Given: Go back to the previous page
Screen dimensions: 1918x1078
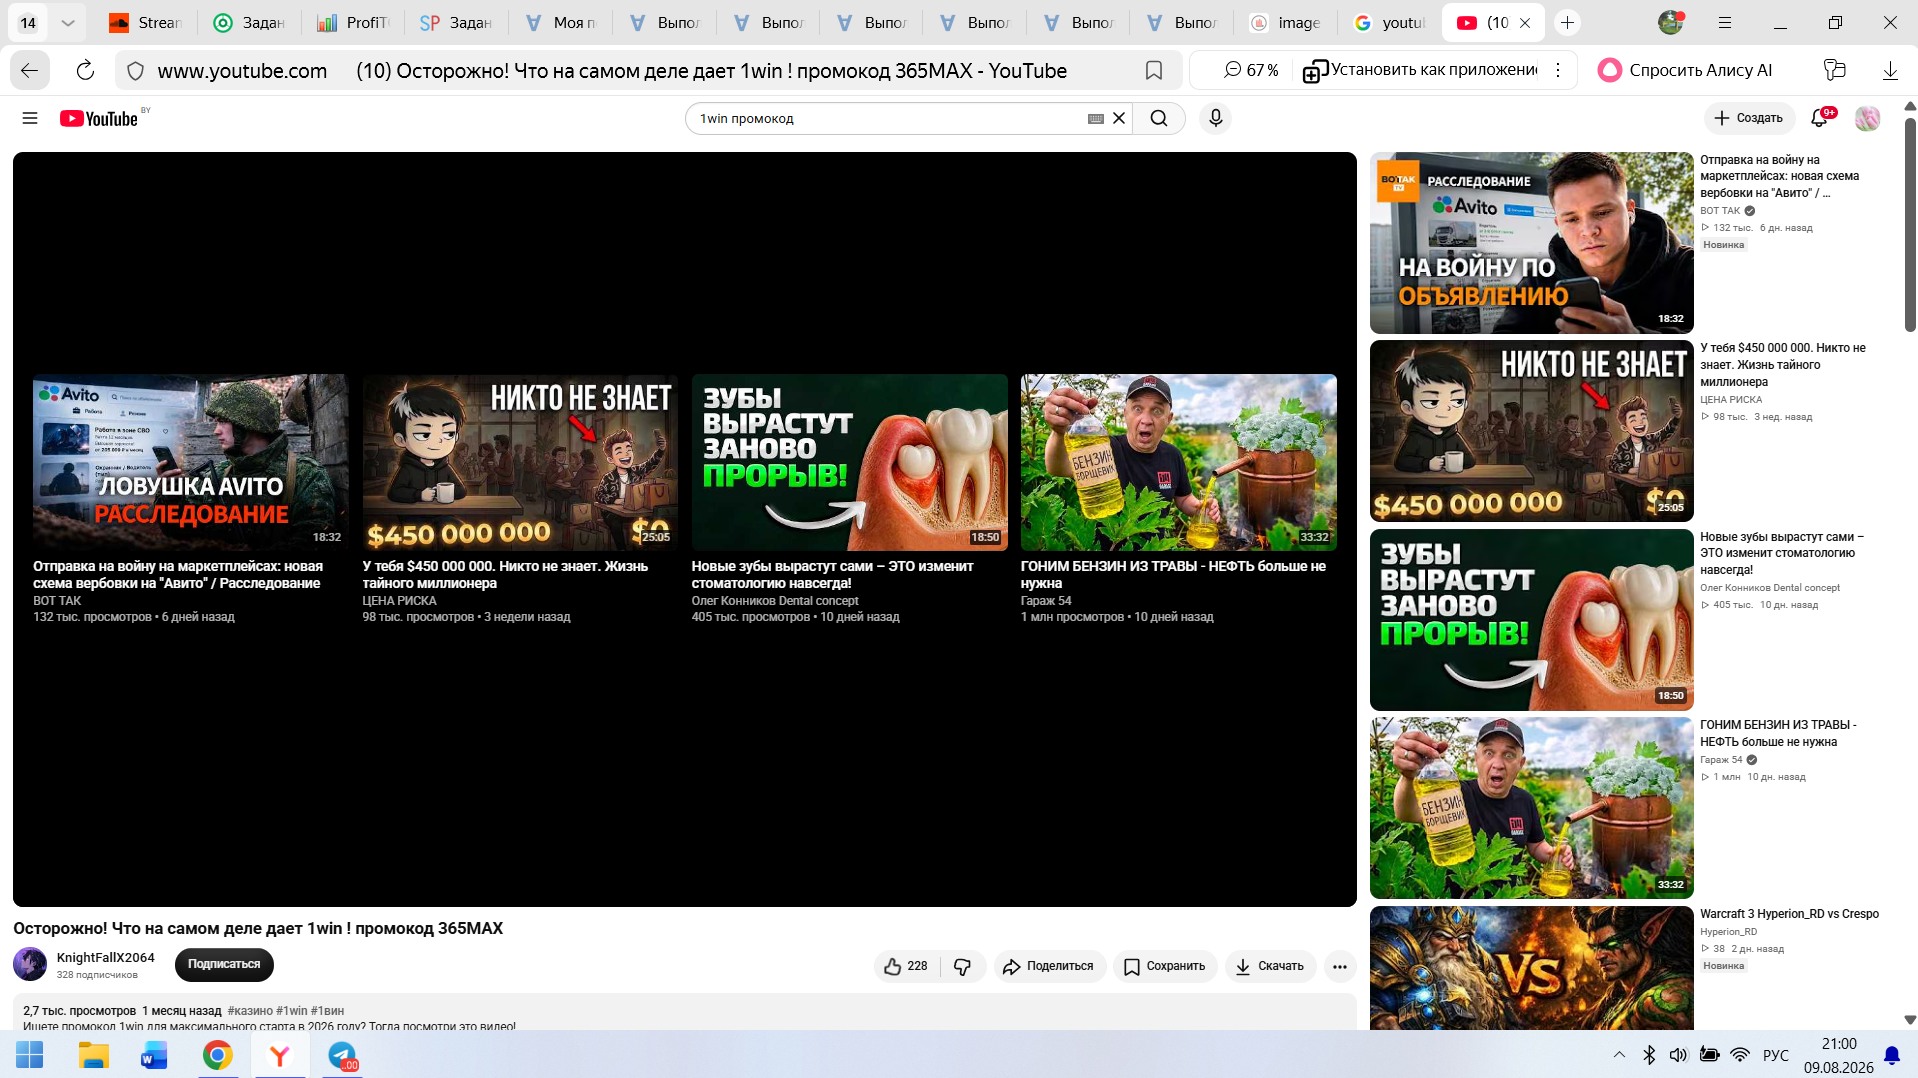Looking at the screenshot, I should point(30,70).
